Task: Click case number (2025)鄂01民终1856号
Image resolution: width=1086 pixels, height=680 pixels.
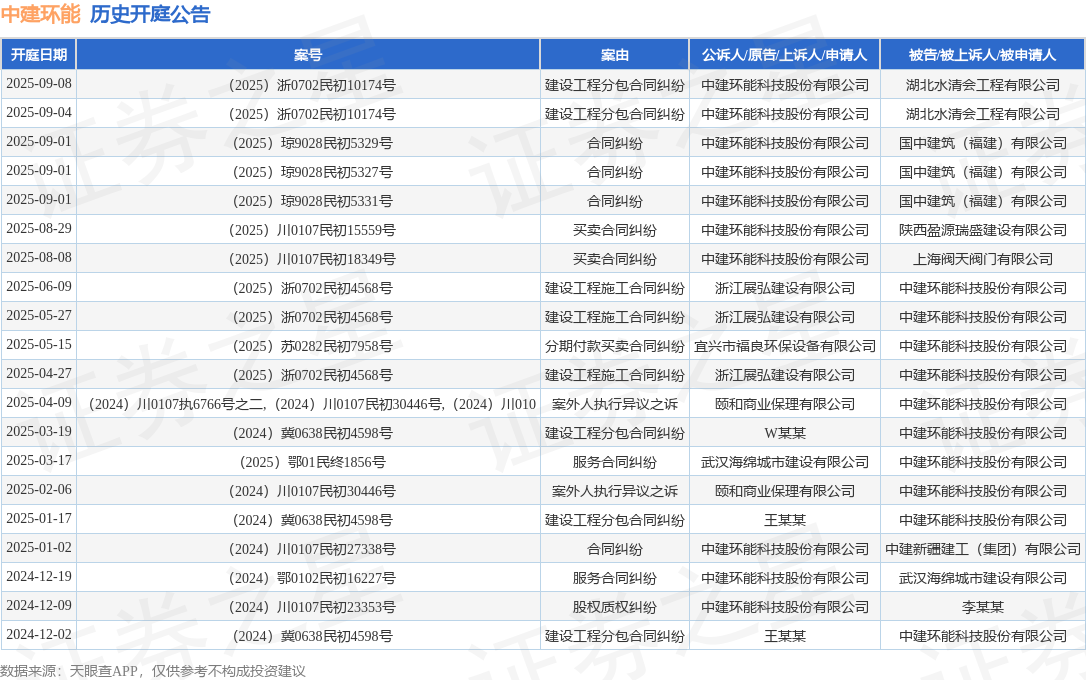Action: click(x=312, y=463)
